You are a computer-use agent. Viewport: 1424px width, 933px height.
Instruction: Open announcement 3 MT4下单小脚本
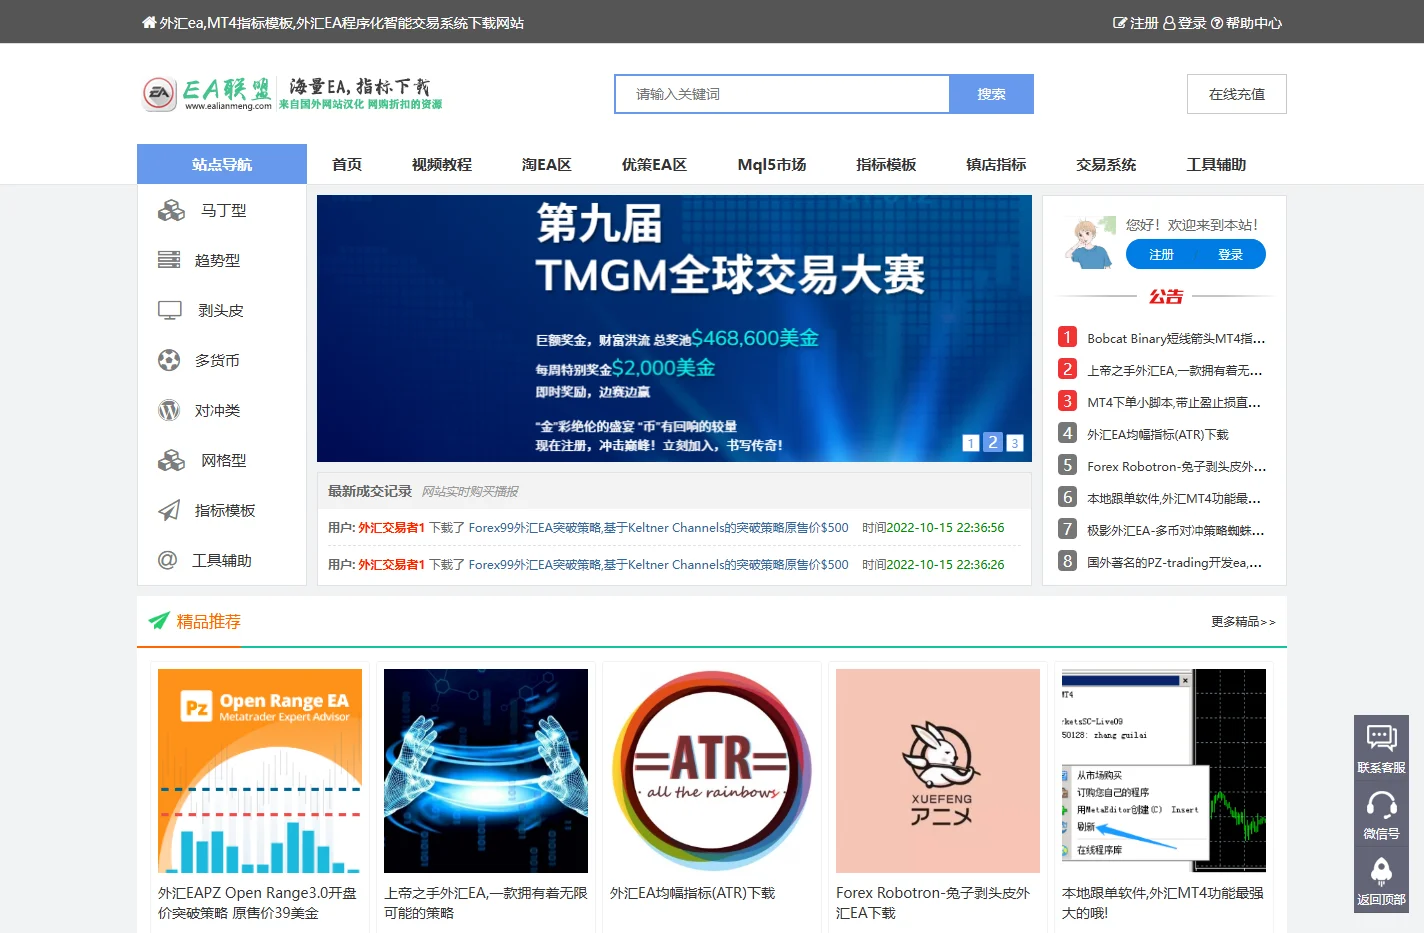(x=1174, y=402)
